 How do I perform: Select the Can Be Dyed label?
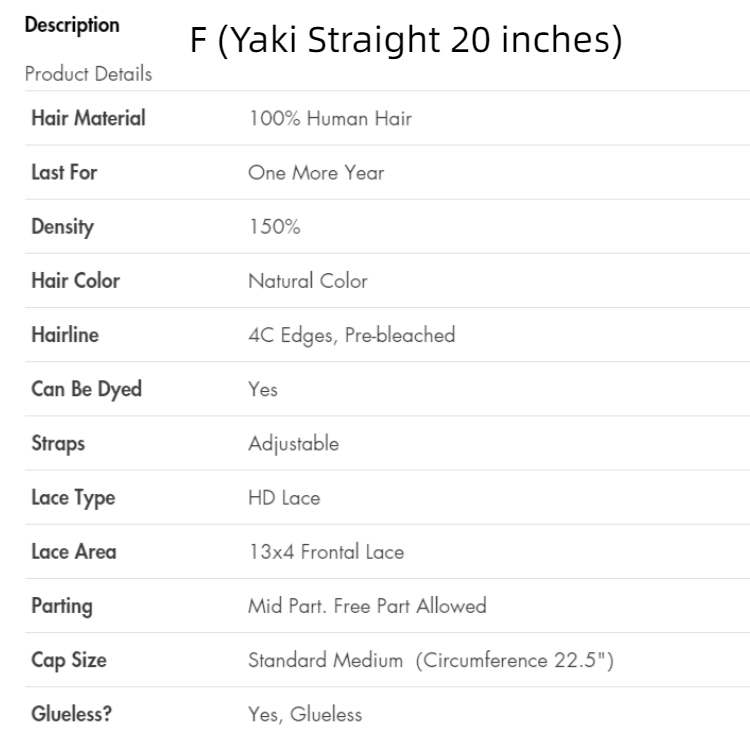pos(86,389)
